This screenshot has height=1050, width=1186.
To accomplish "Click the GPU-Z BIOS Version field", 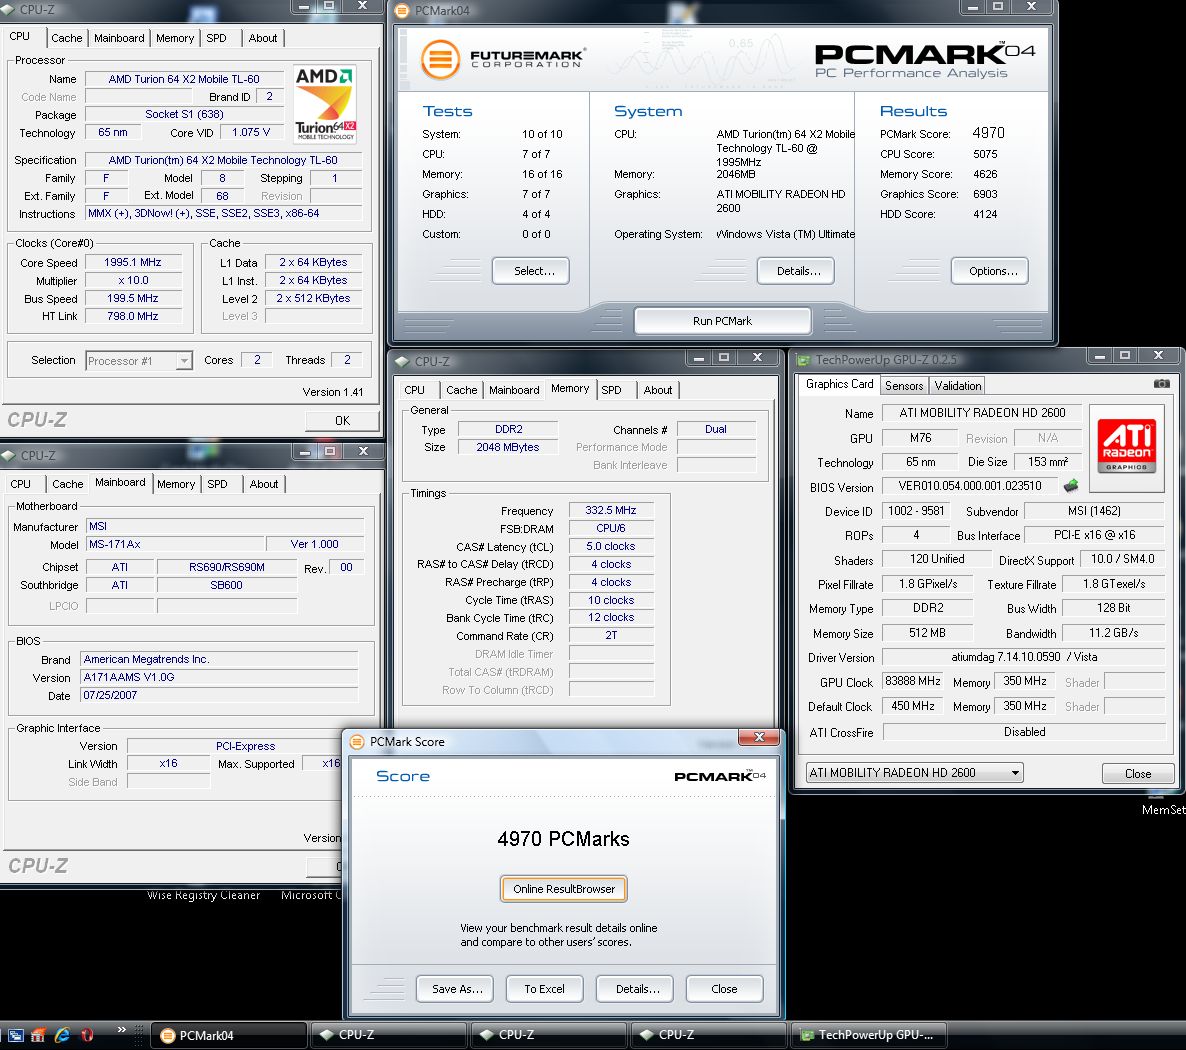I will pyautogui.click(x=970, y=486).
